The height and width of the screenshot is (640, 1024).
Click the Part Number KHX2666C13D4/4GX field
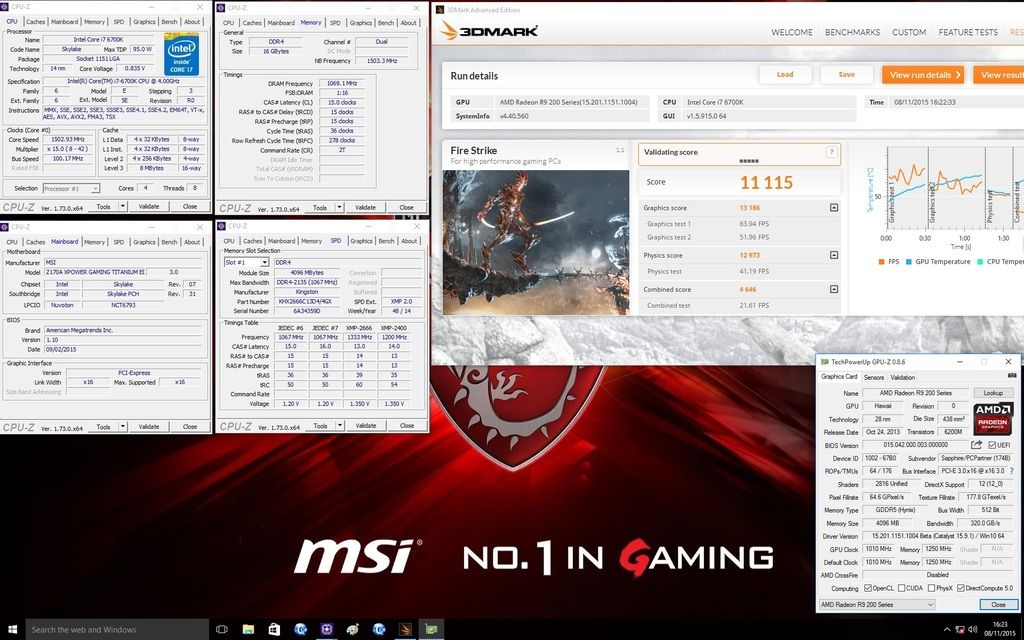(308, 302)
